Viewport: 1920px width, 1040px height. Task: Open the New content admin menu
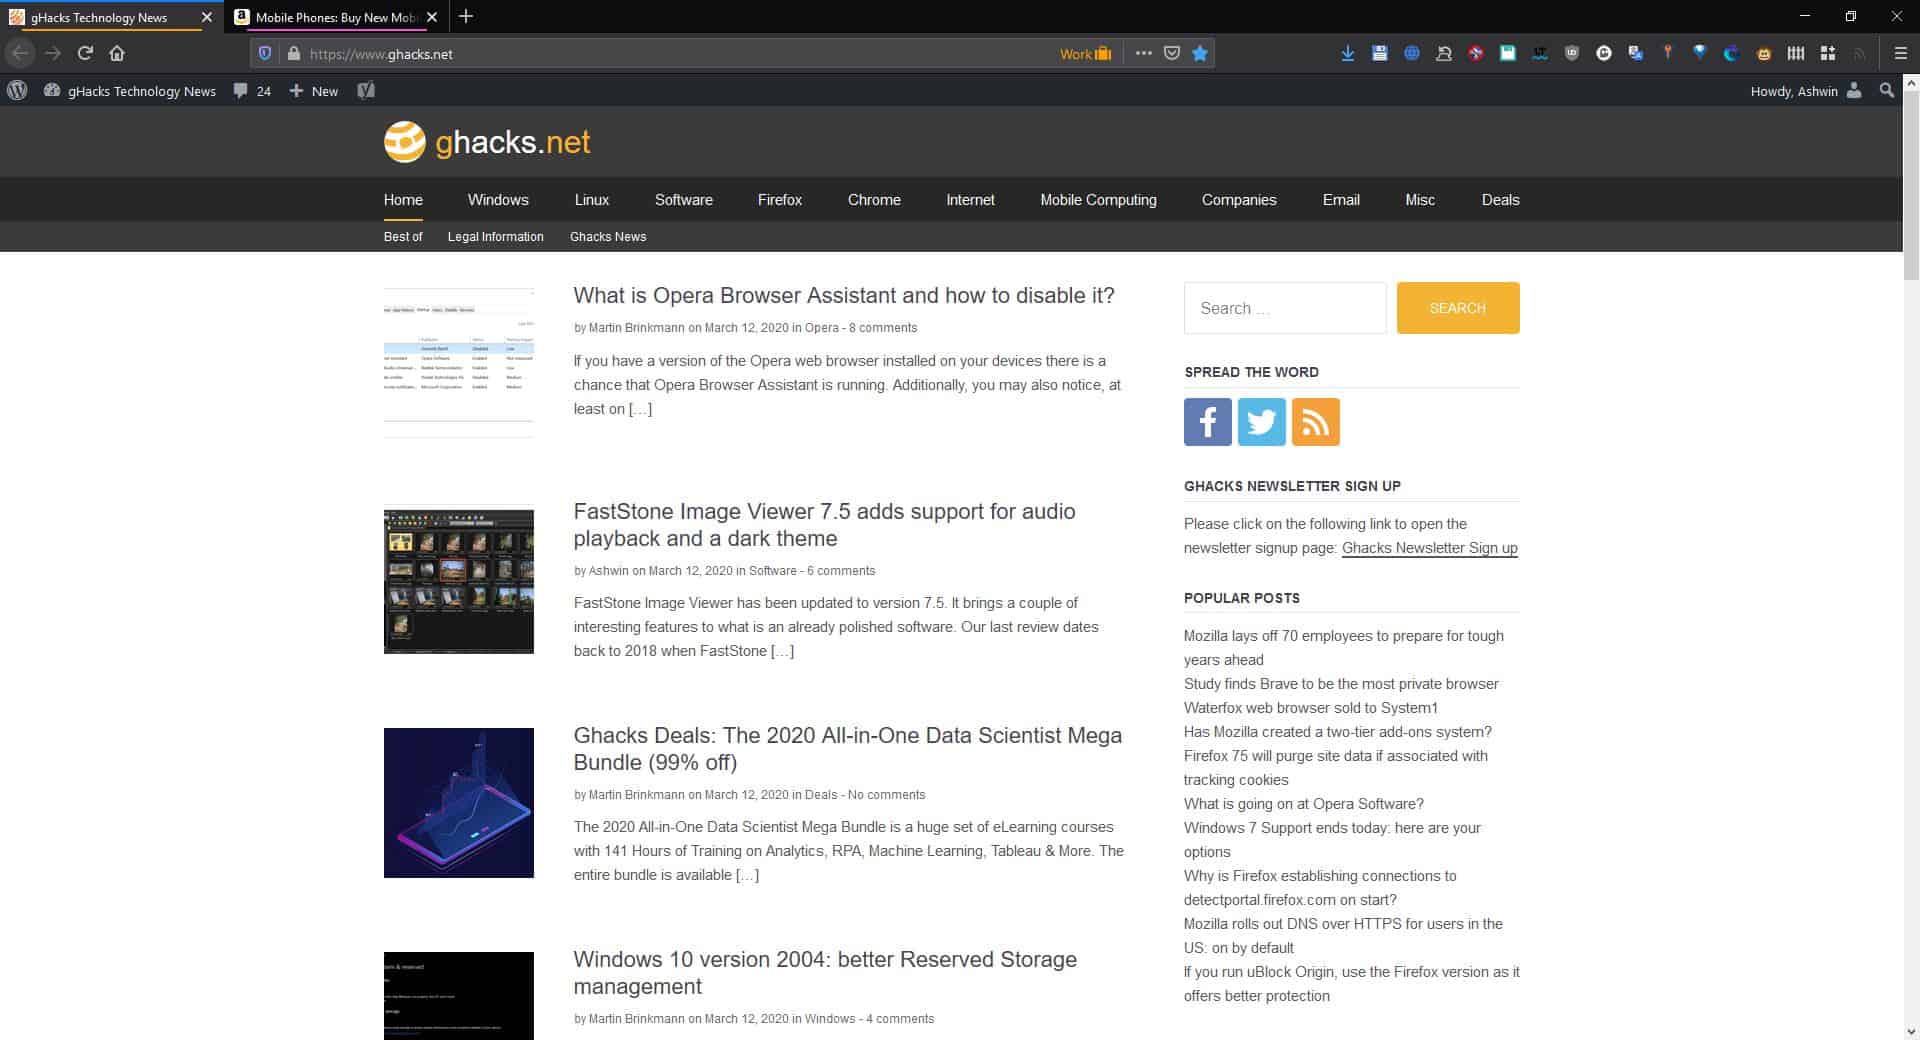tap(314, 91)
